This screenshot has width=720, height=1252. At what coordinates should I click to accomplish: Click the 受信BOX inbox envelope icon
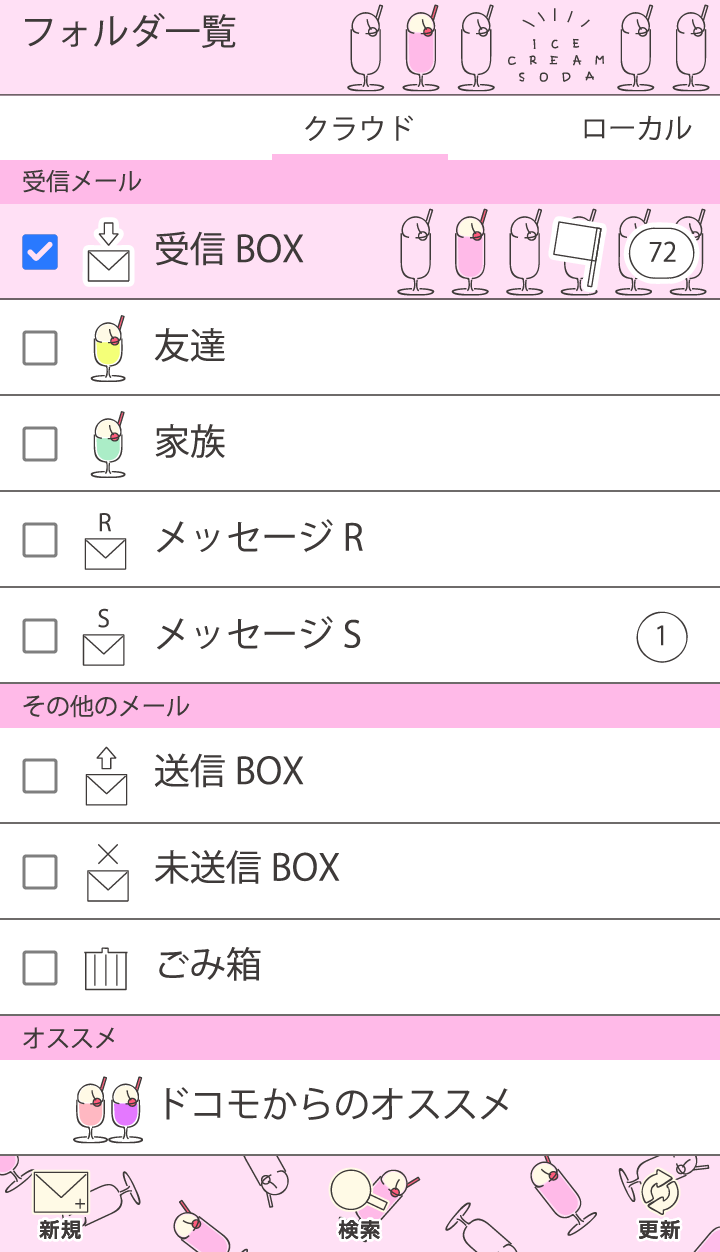108,252
